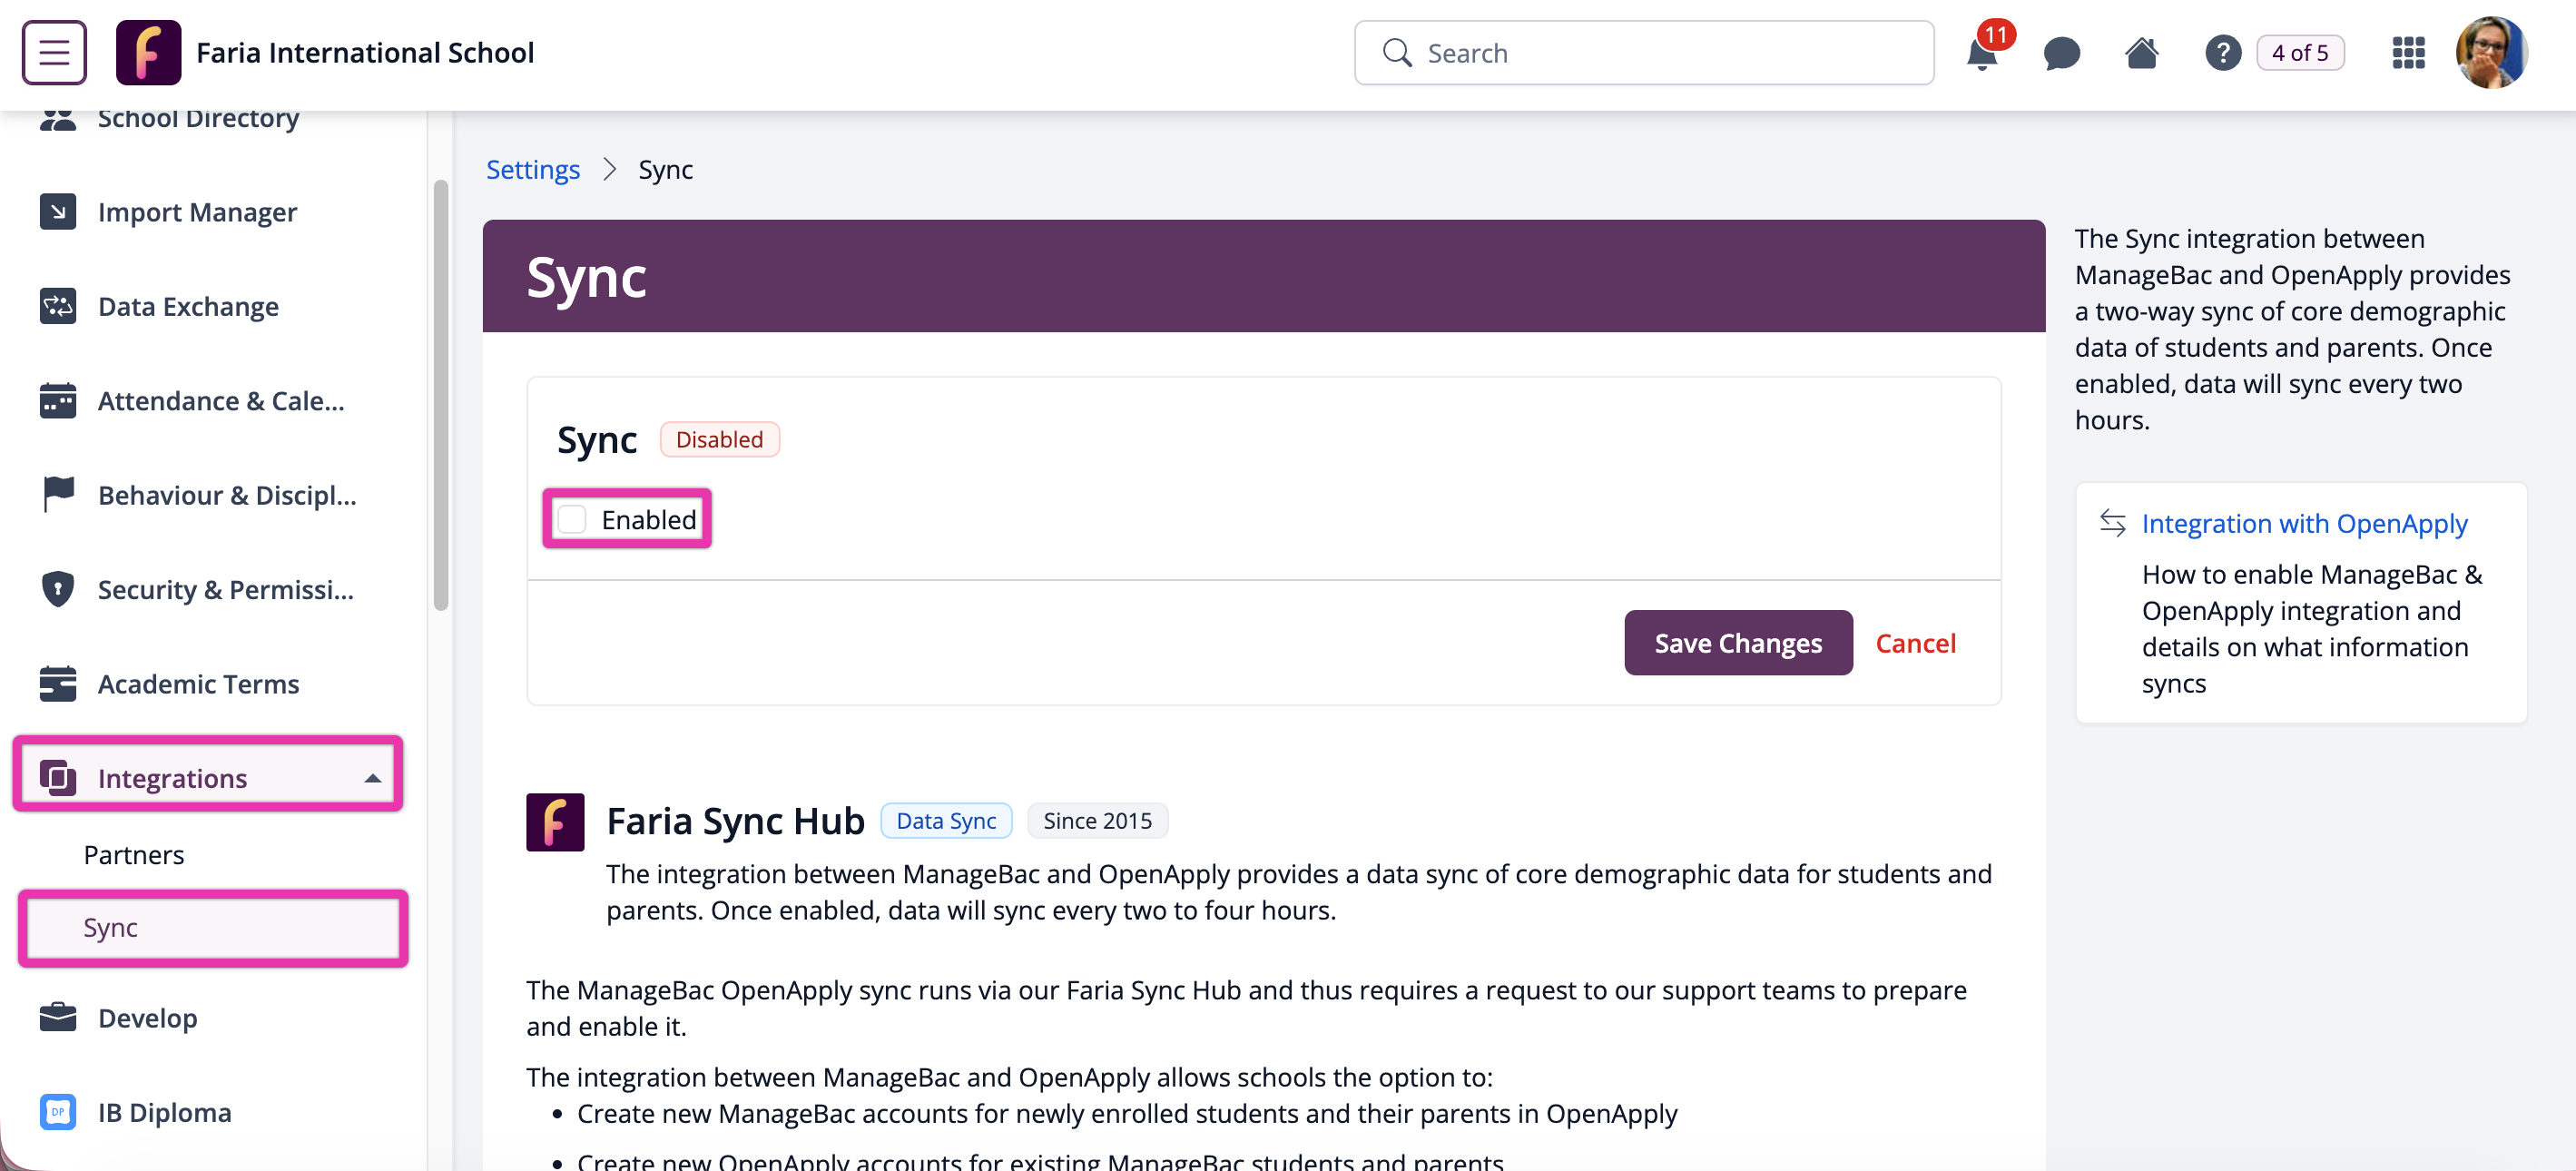Click the Import Manager arrow icon

pos(58,212)
